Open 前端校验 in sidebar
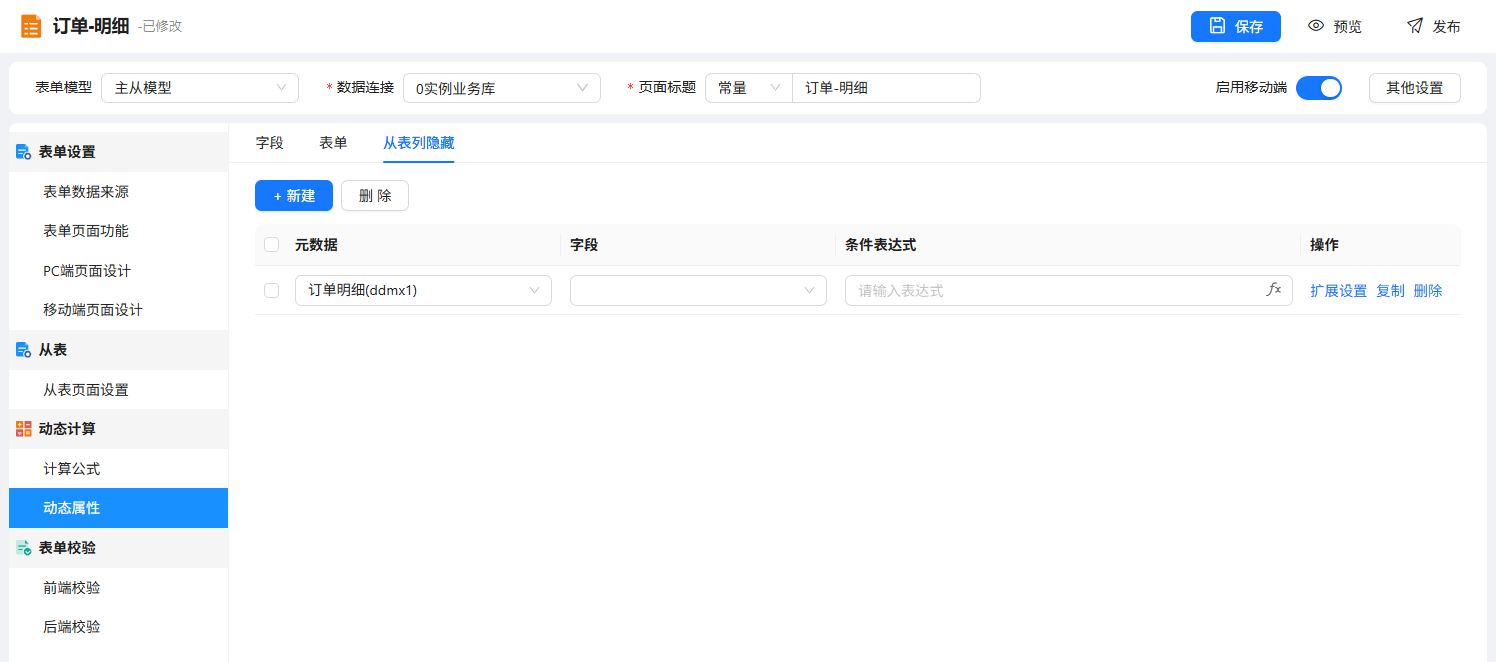Image resolution: width=1496 pixels, height=662 pixels. (118, 588)
